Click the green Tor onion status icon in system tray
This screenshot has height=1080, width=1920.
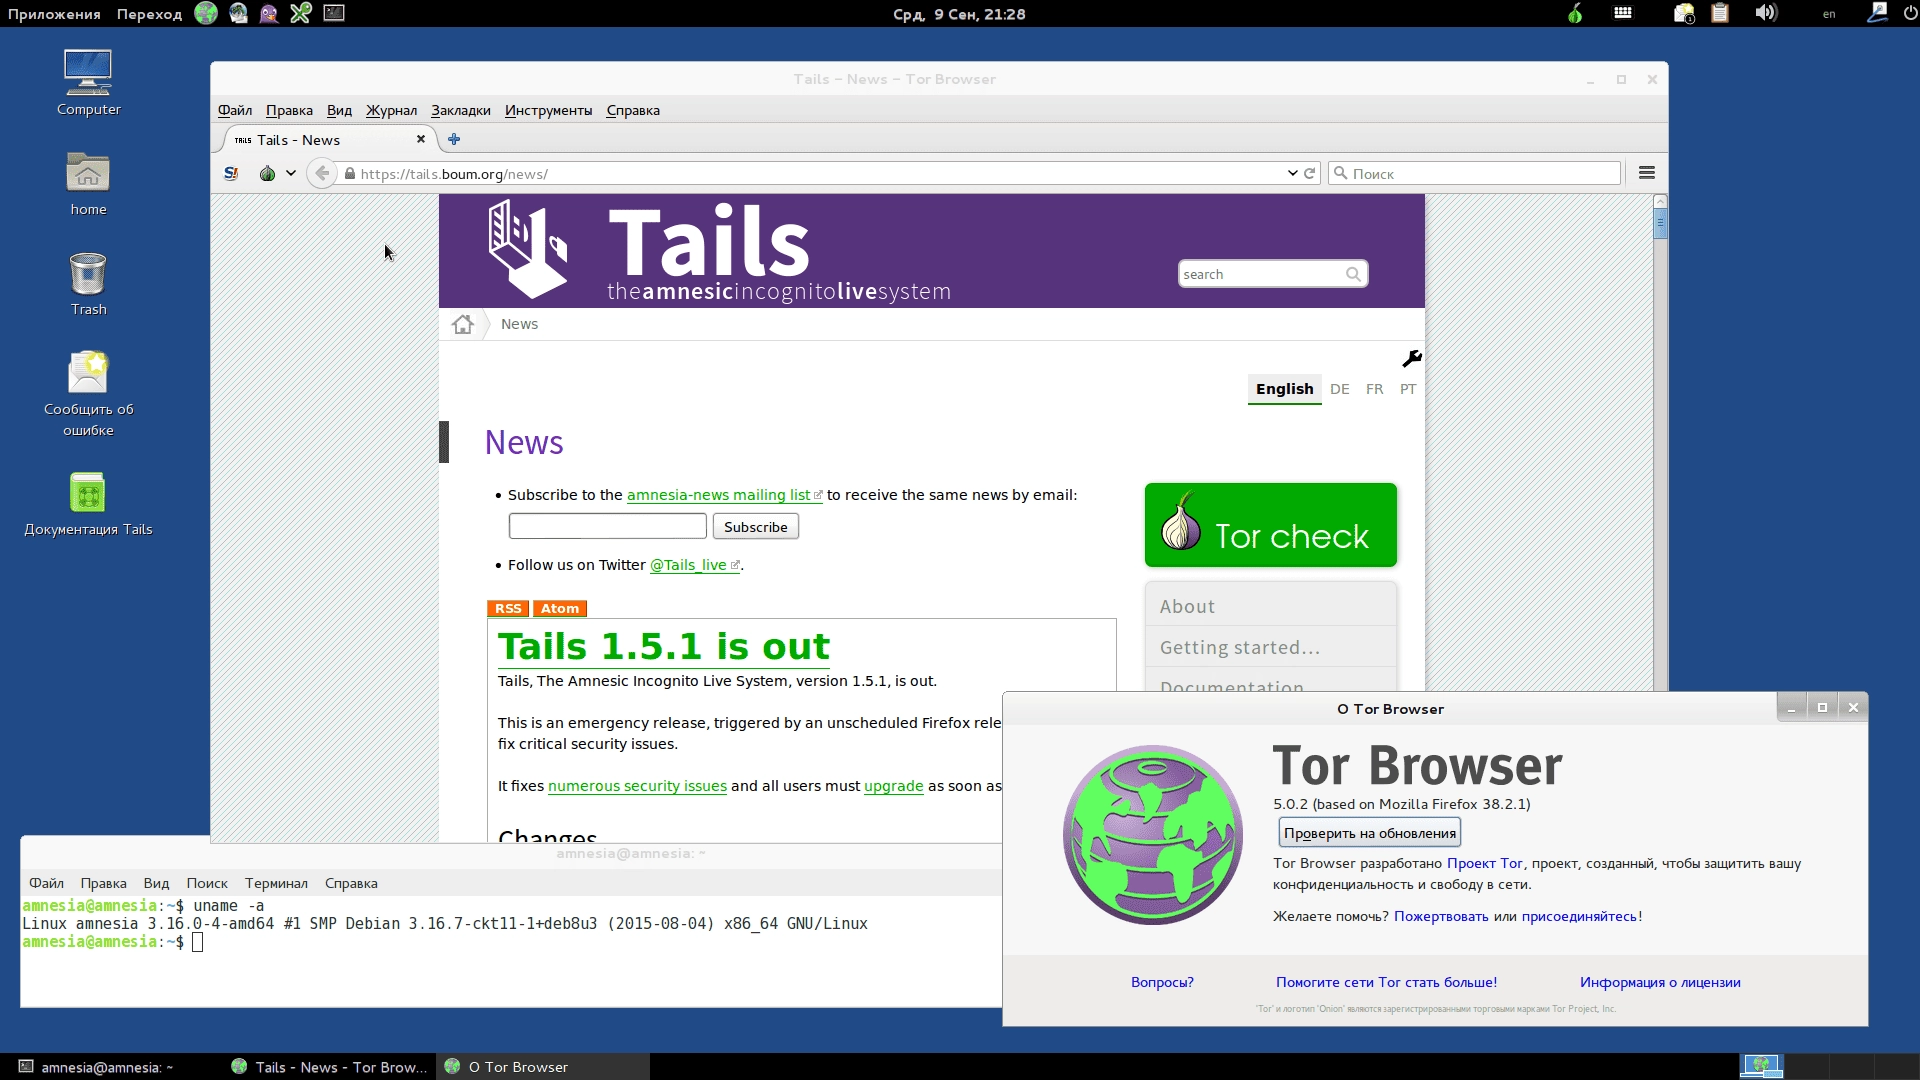(x=1575, y=13)
